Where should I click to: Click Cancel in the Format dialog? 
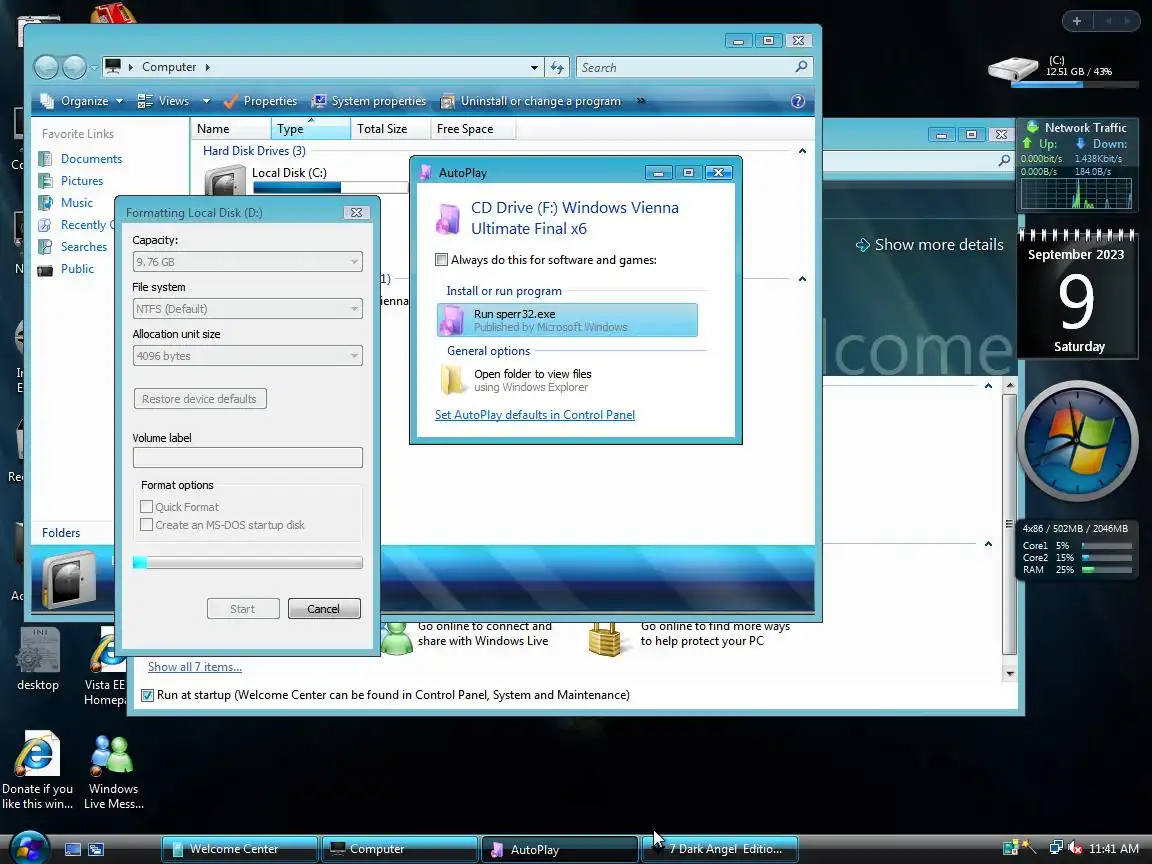tap(324, 608)
